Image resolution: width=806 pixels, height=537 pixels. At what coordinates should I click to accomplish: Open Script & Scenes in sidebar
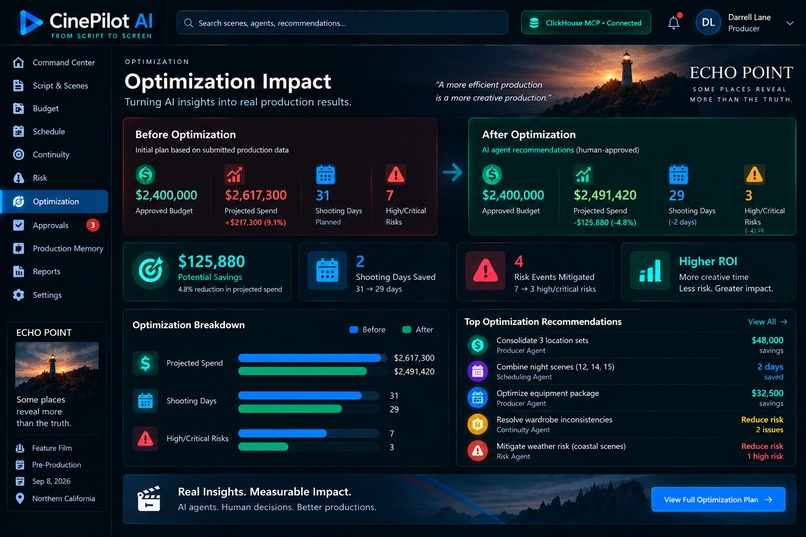coord(54,85)
